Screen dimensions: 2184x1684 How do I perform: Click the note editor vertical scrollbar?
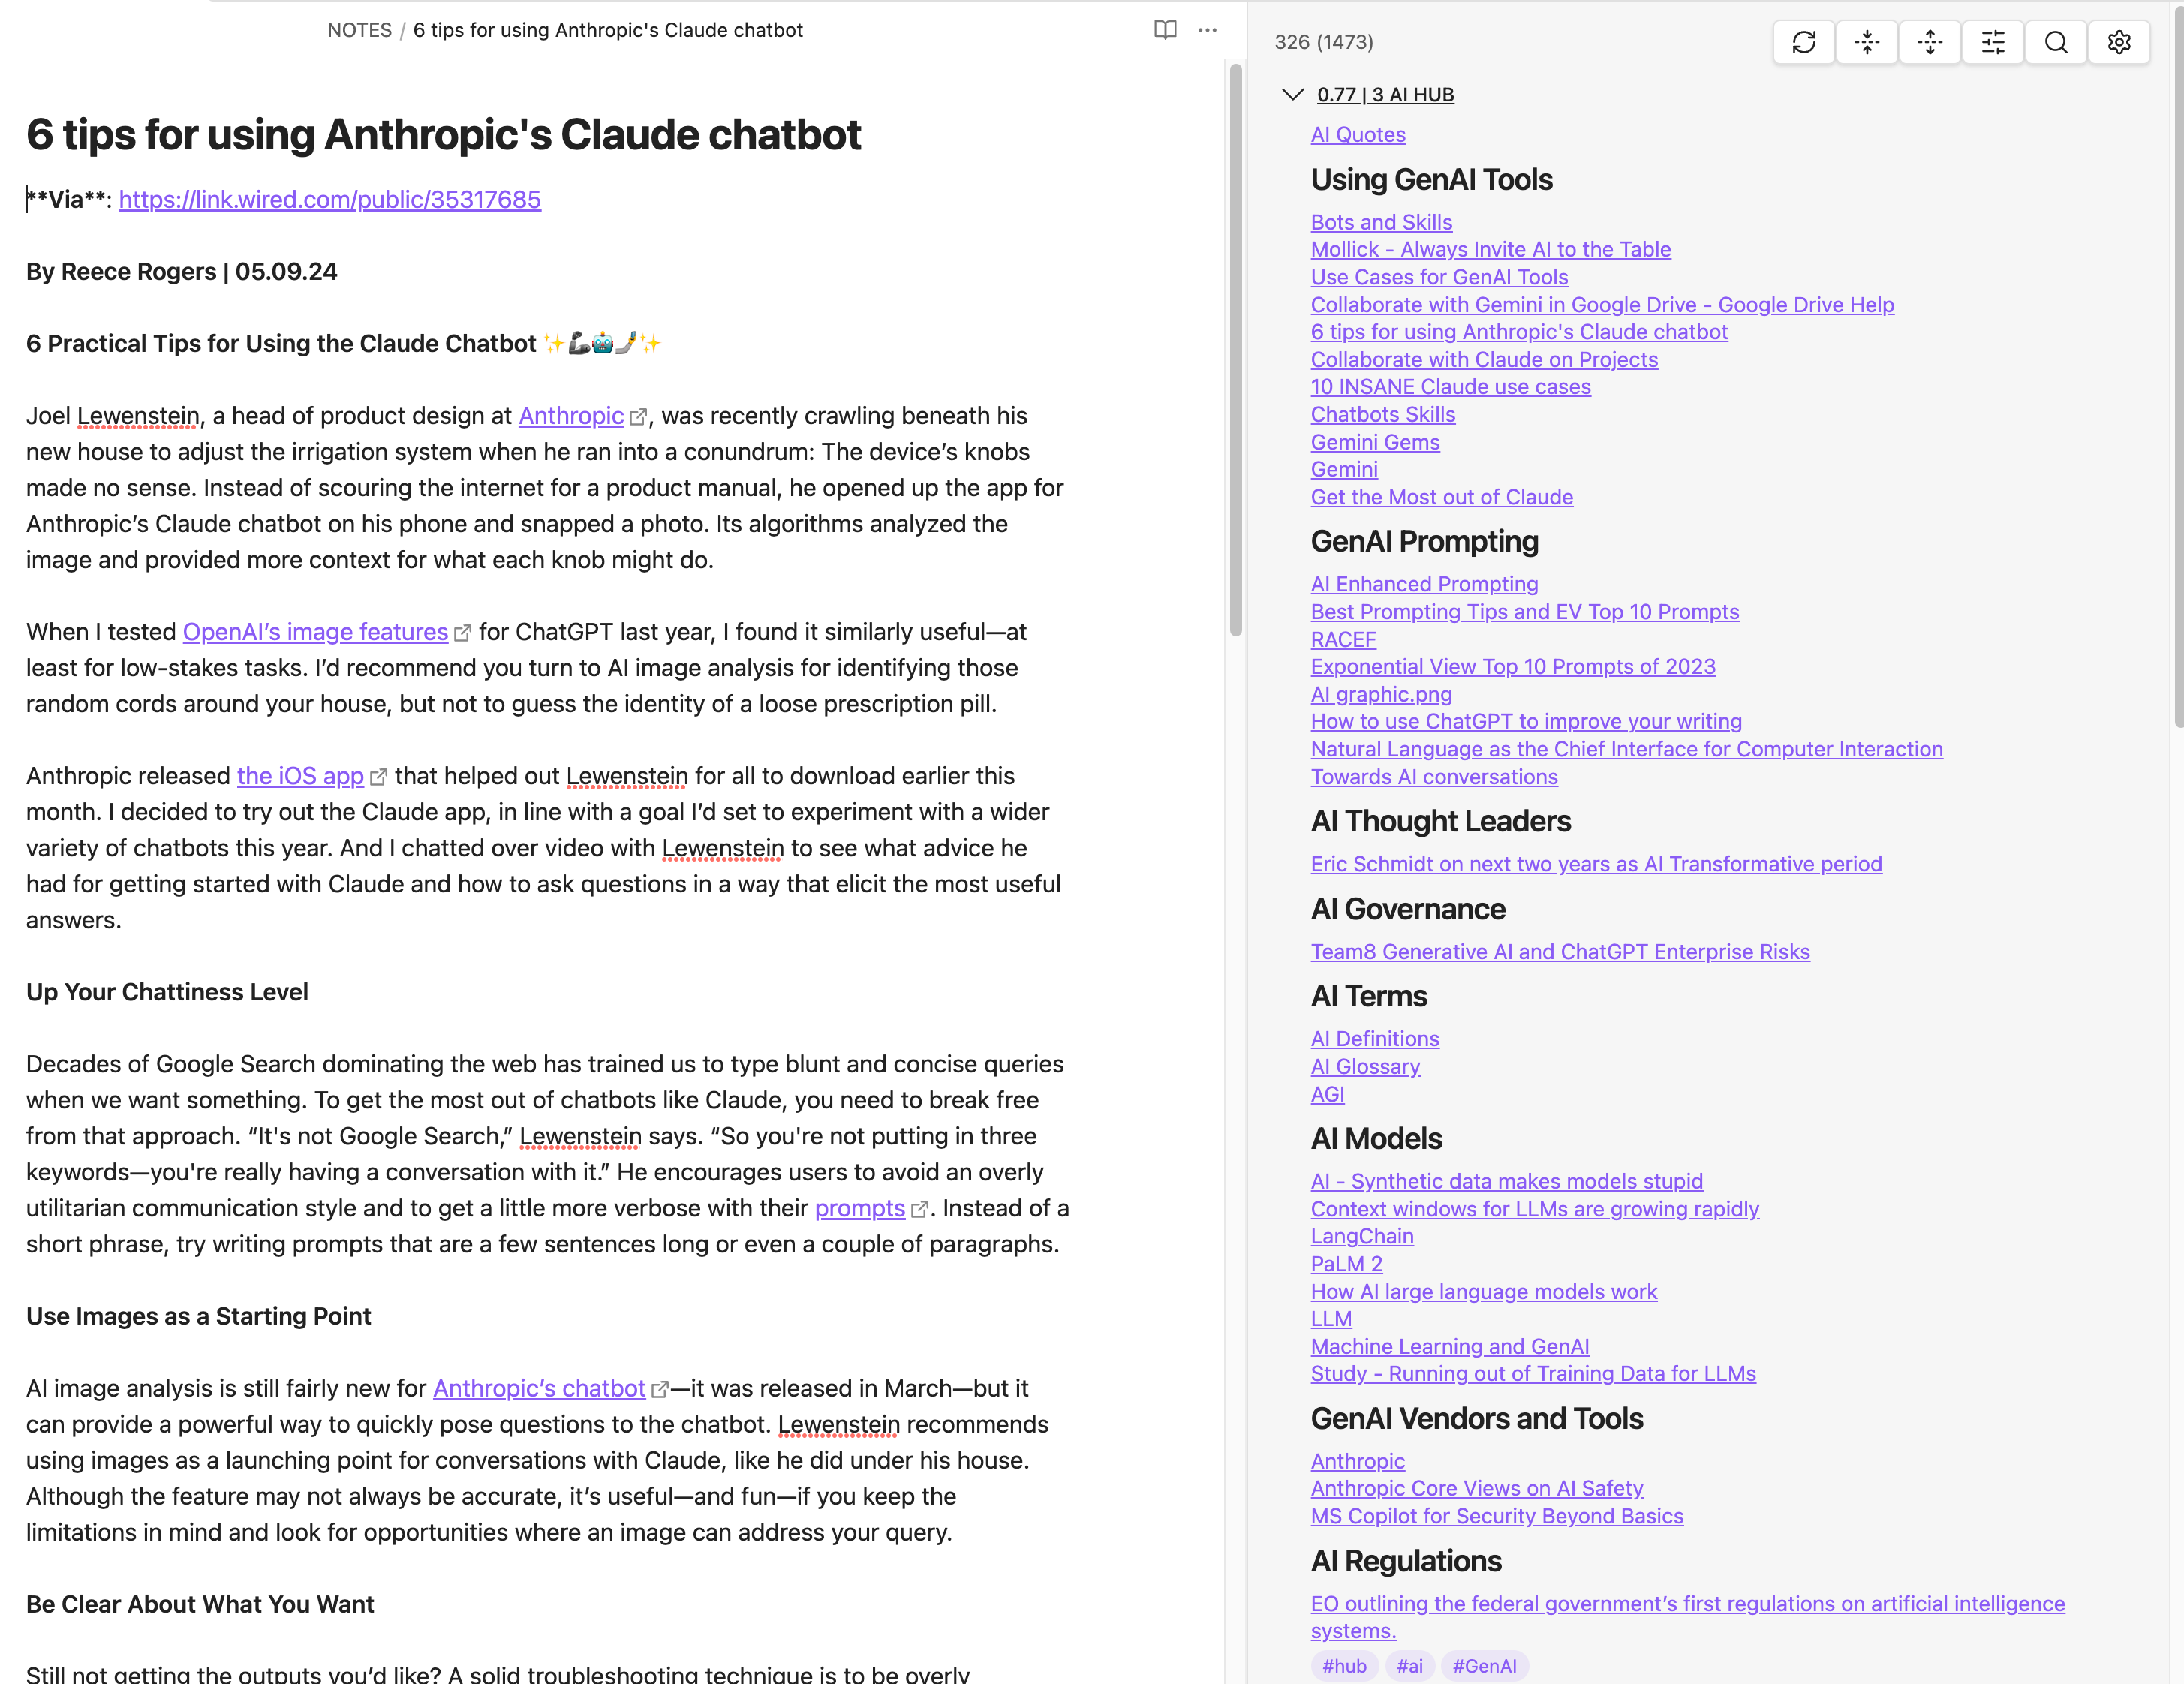point(1236,350)
